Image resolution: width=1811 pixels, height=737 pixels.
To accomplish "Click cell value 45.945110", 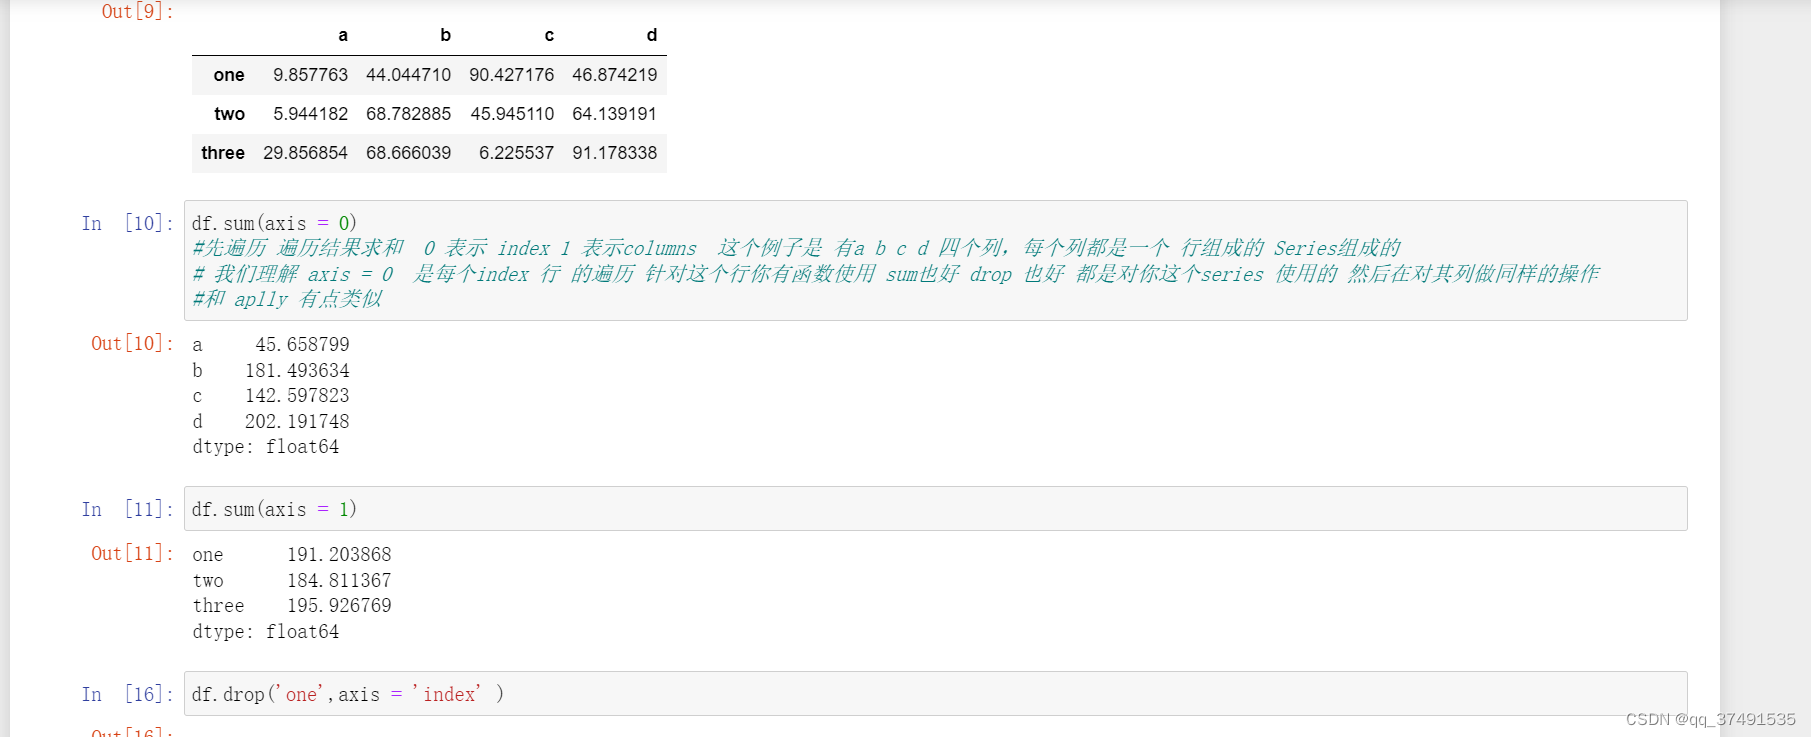I will (512, 114).
